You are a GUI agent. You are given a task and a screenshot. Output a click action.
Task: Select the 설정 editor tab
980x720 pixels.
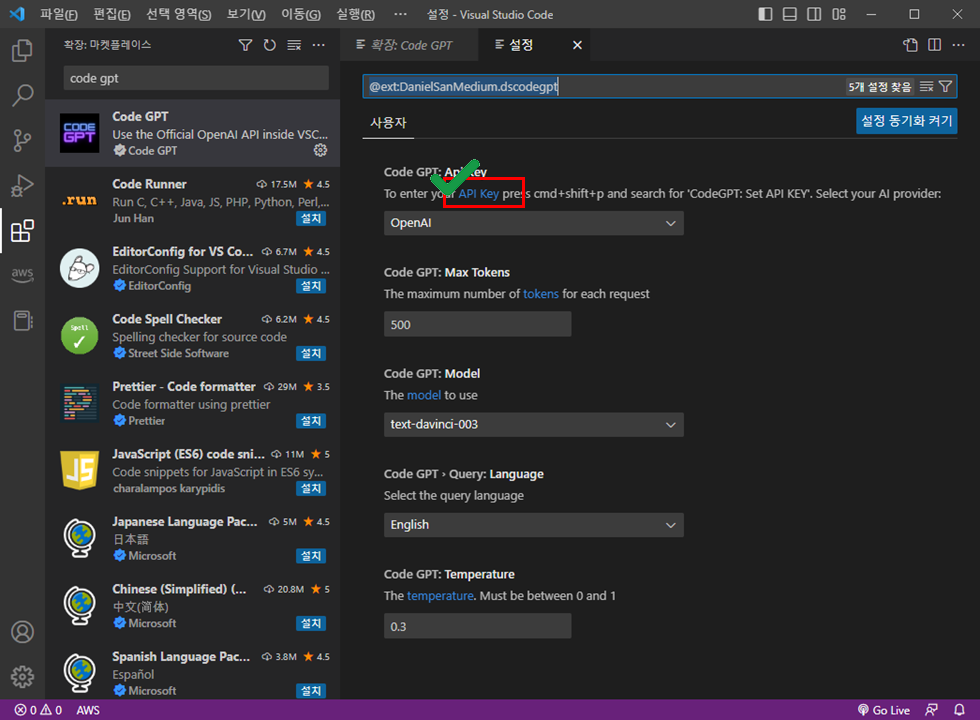point(521,45)
